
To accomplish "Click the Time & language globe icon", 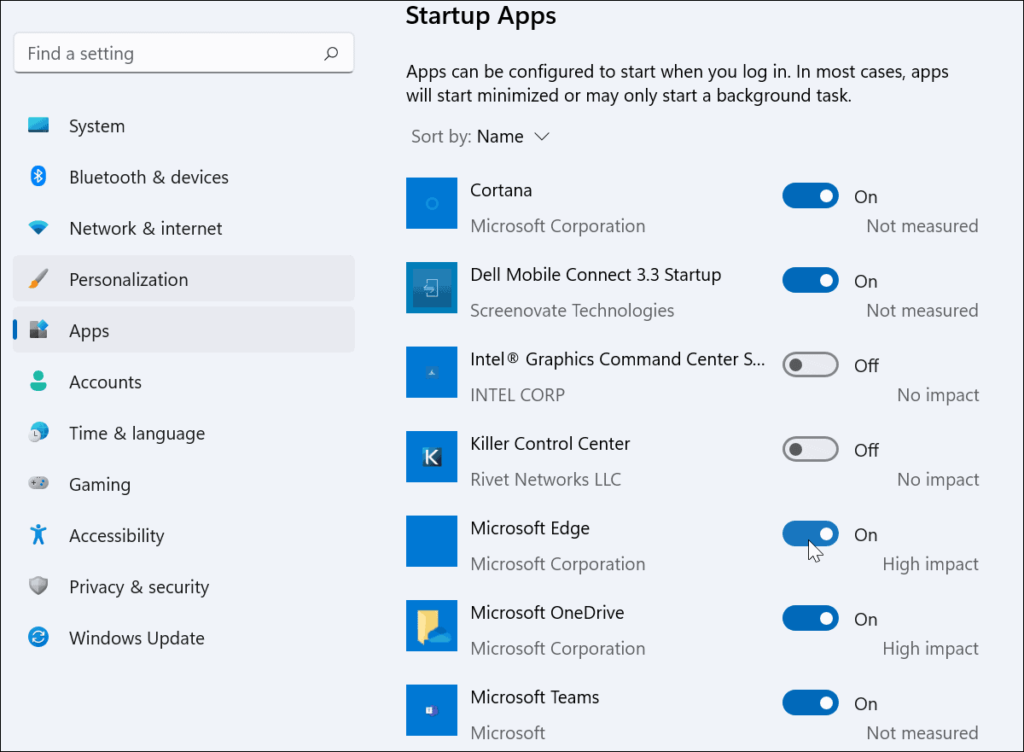I will click(39, 432).
